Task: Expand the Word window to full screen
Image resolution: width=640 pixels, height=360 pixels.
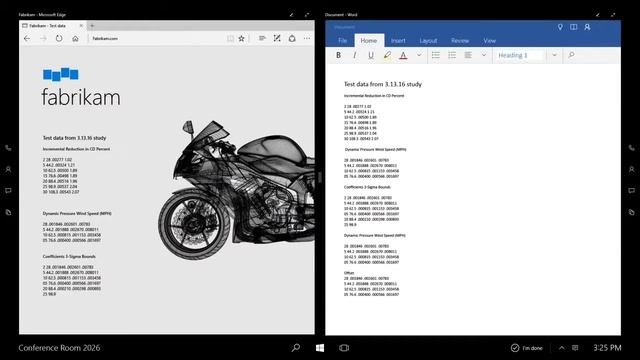Action: [613, 15]
